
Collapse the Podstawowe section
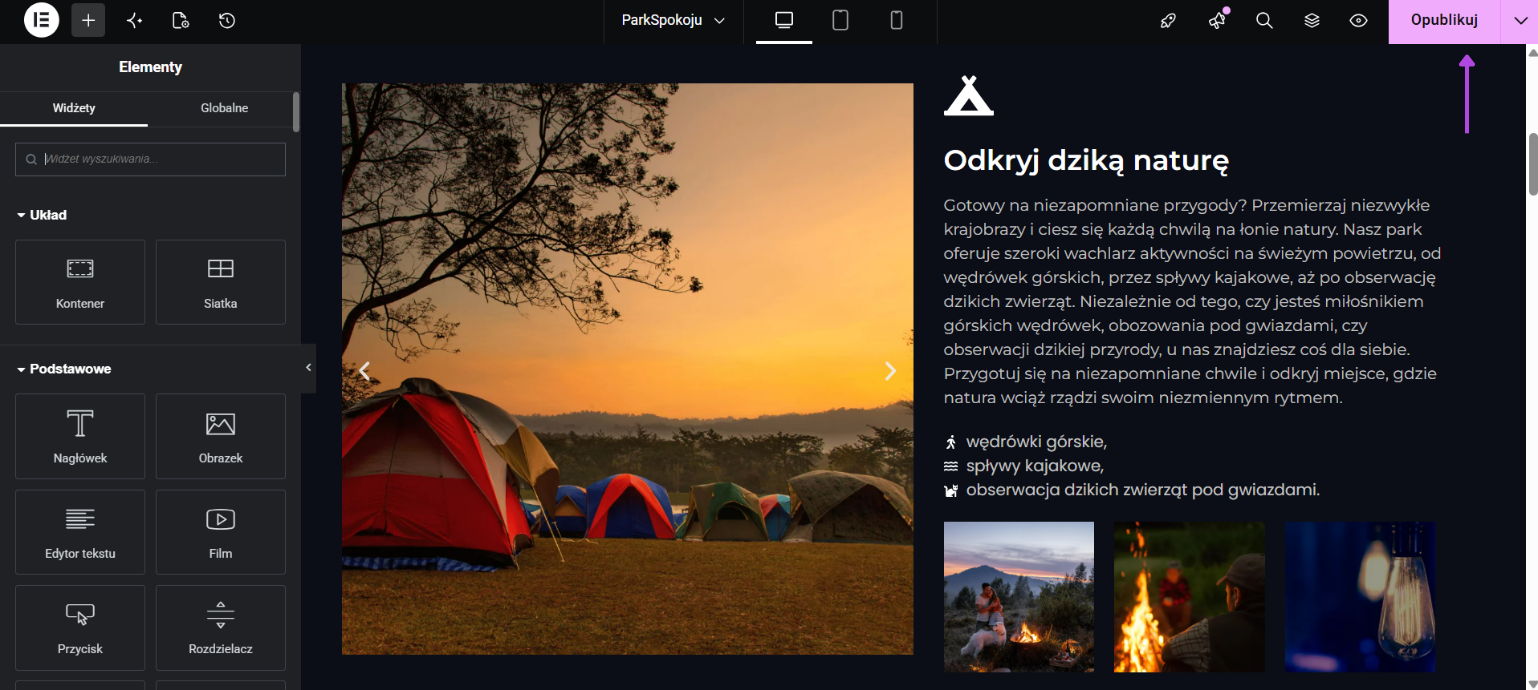click(64, 369)
